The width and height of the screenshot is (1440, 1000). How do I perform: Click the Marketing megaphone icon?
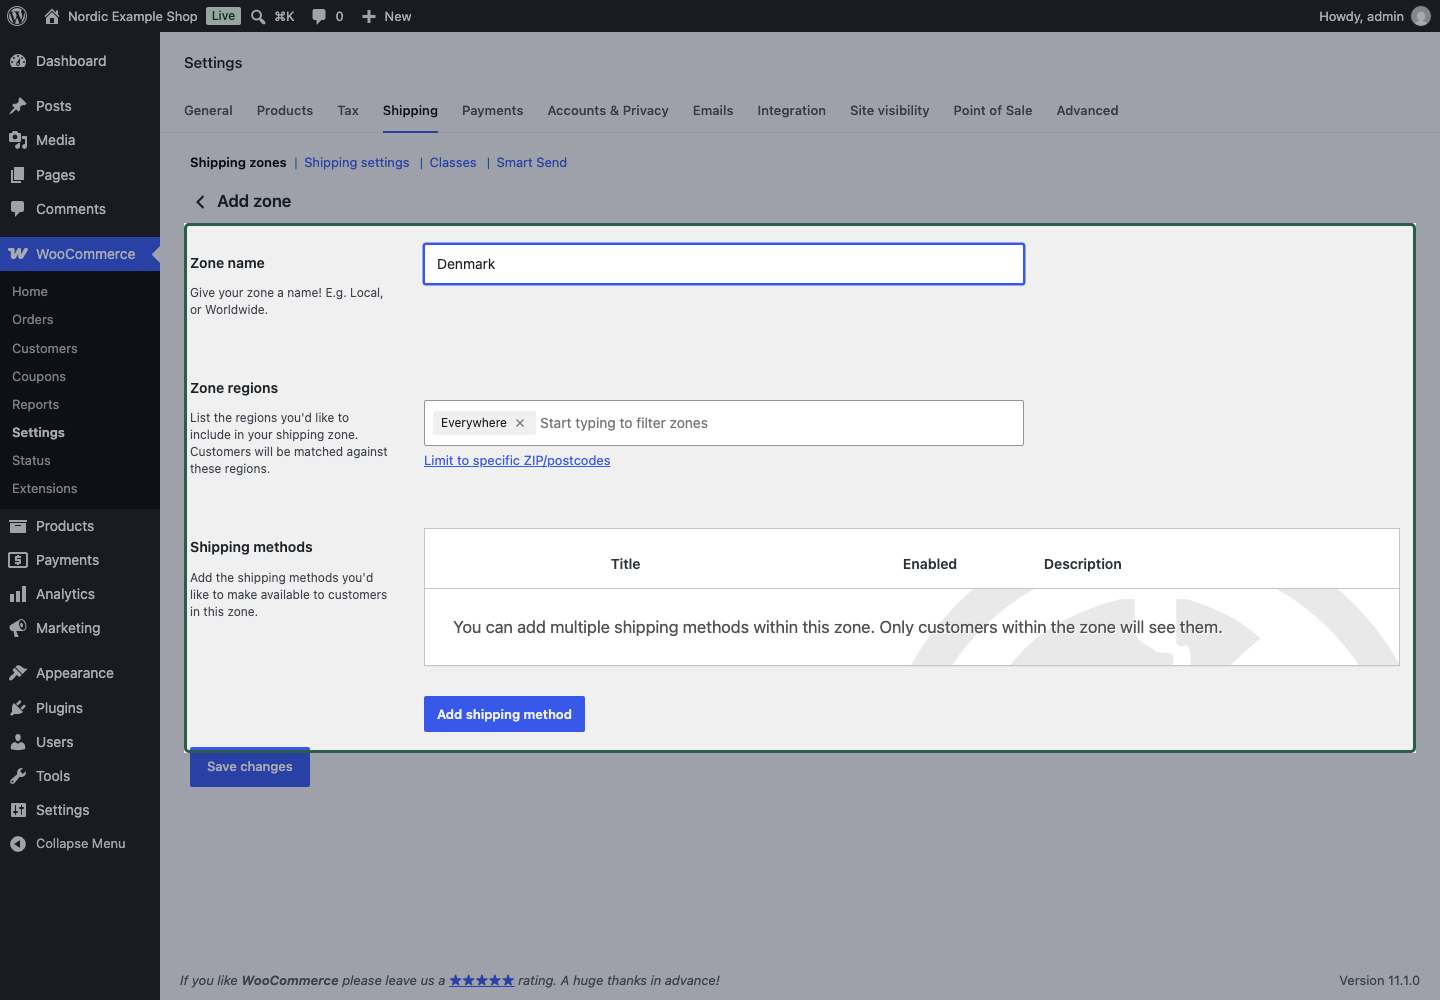click(18, 628)
